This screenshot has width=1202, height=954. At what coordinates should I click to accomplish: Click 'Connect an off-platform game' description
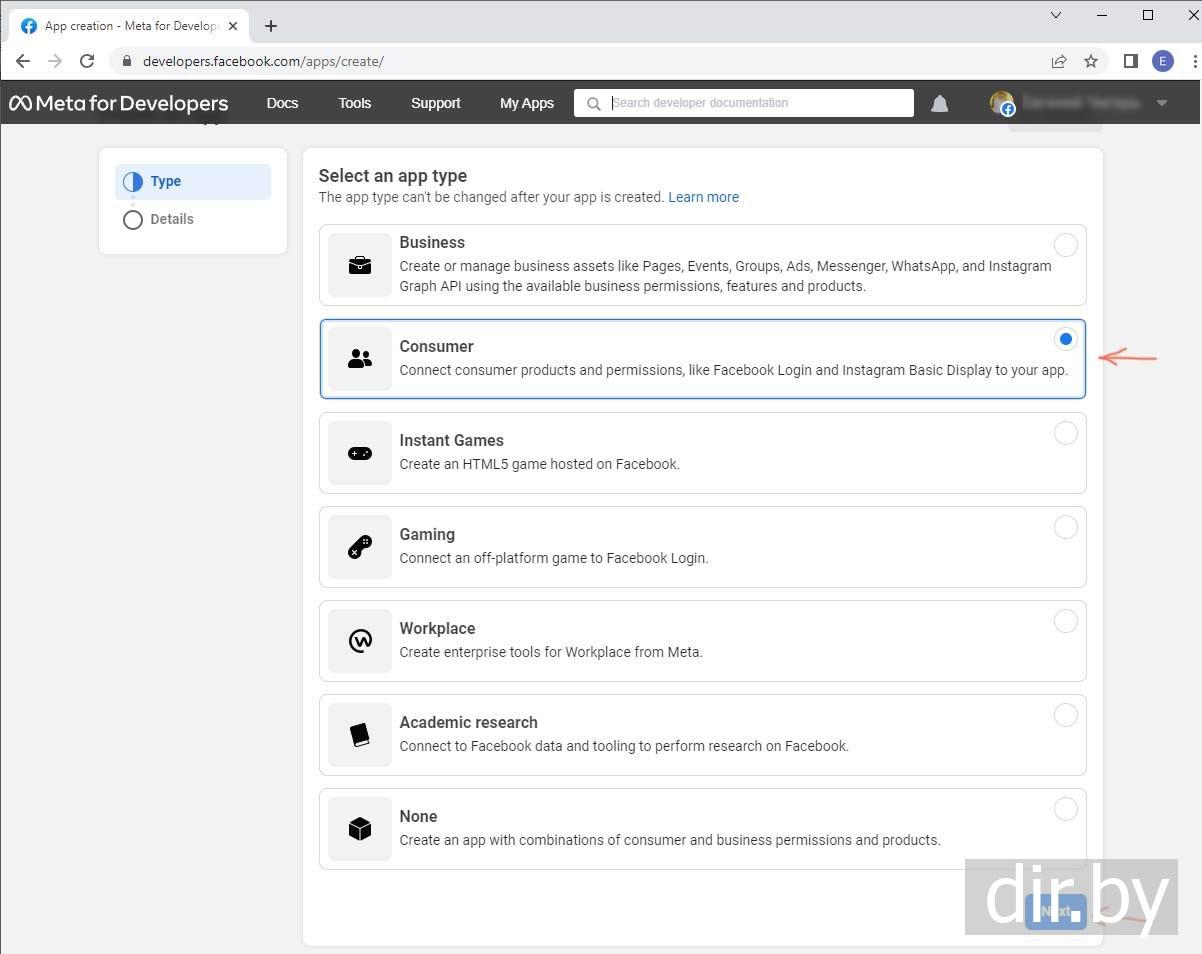pyautogui.click(x=554, y=558)
